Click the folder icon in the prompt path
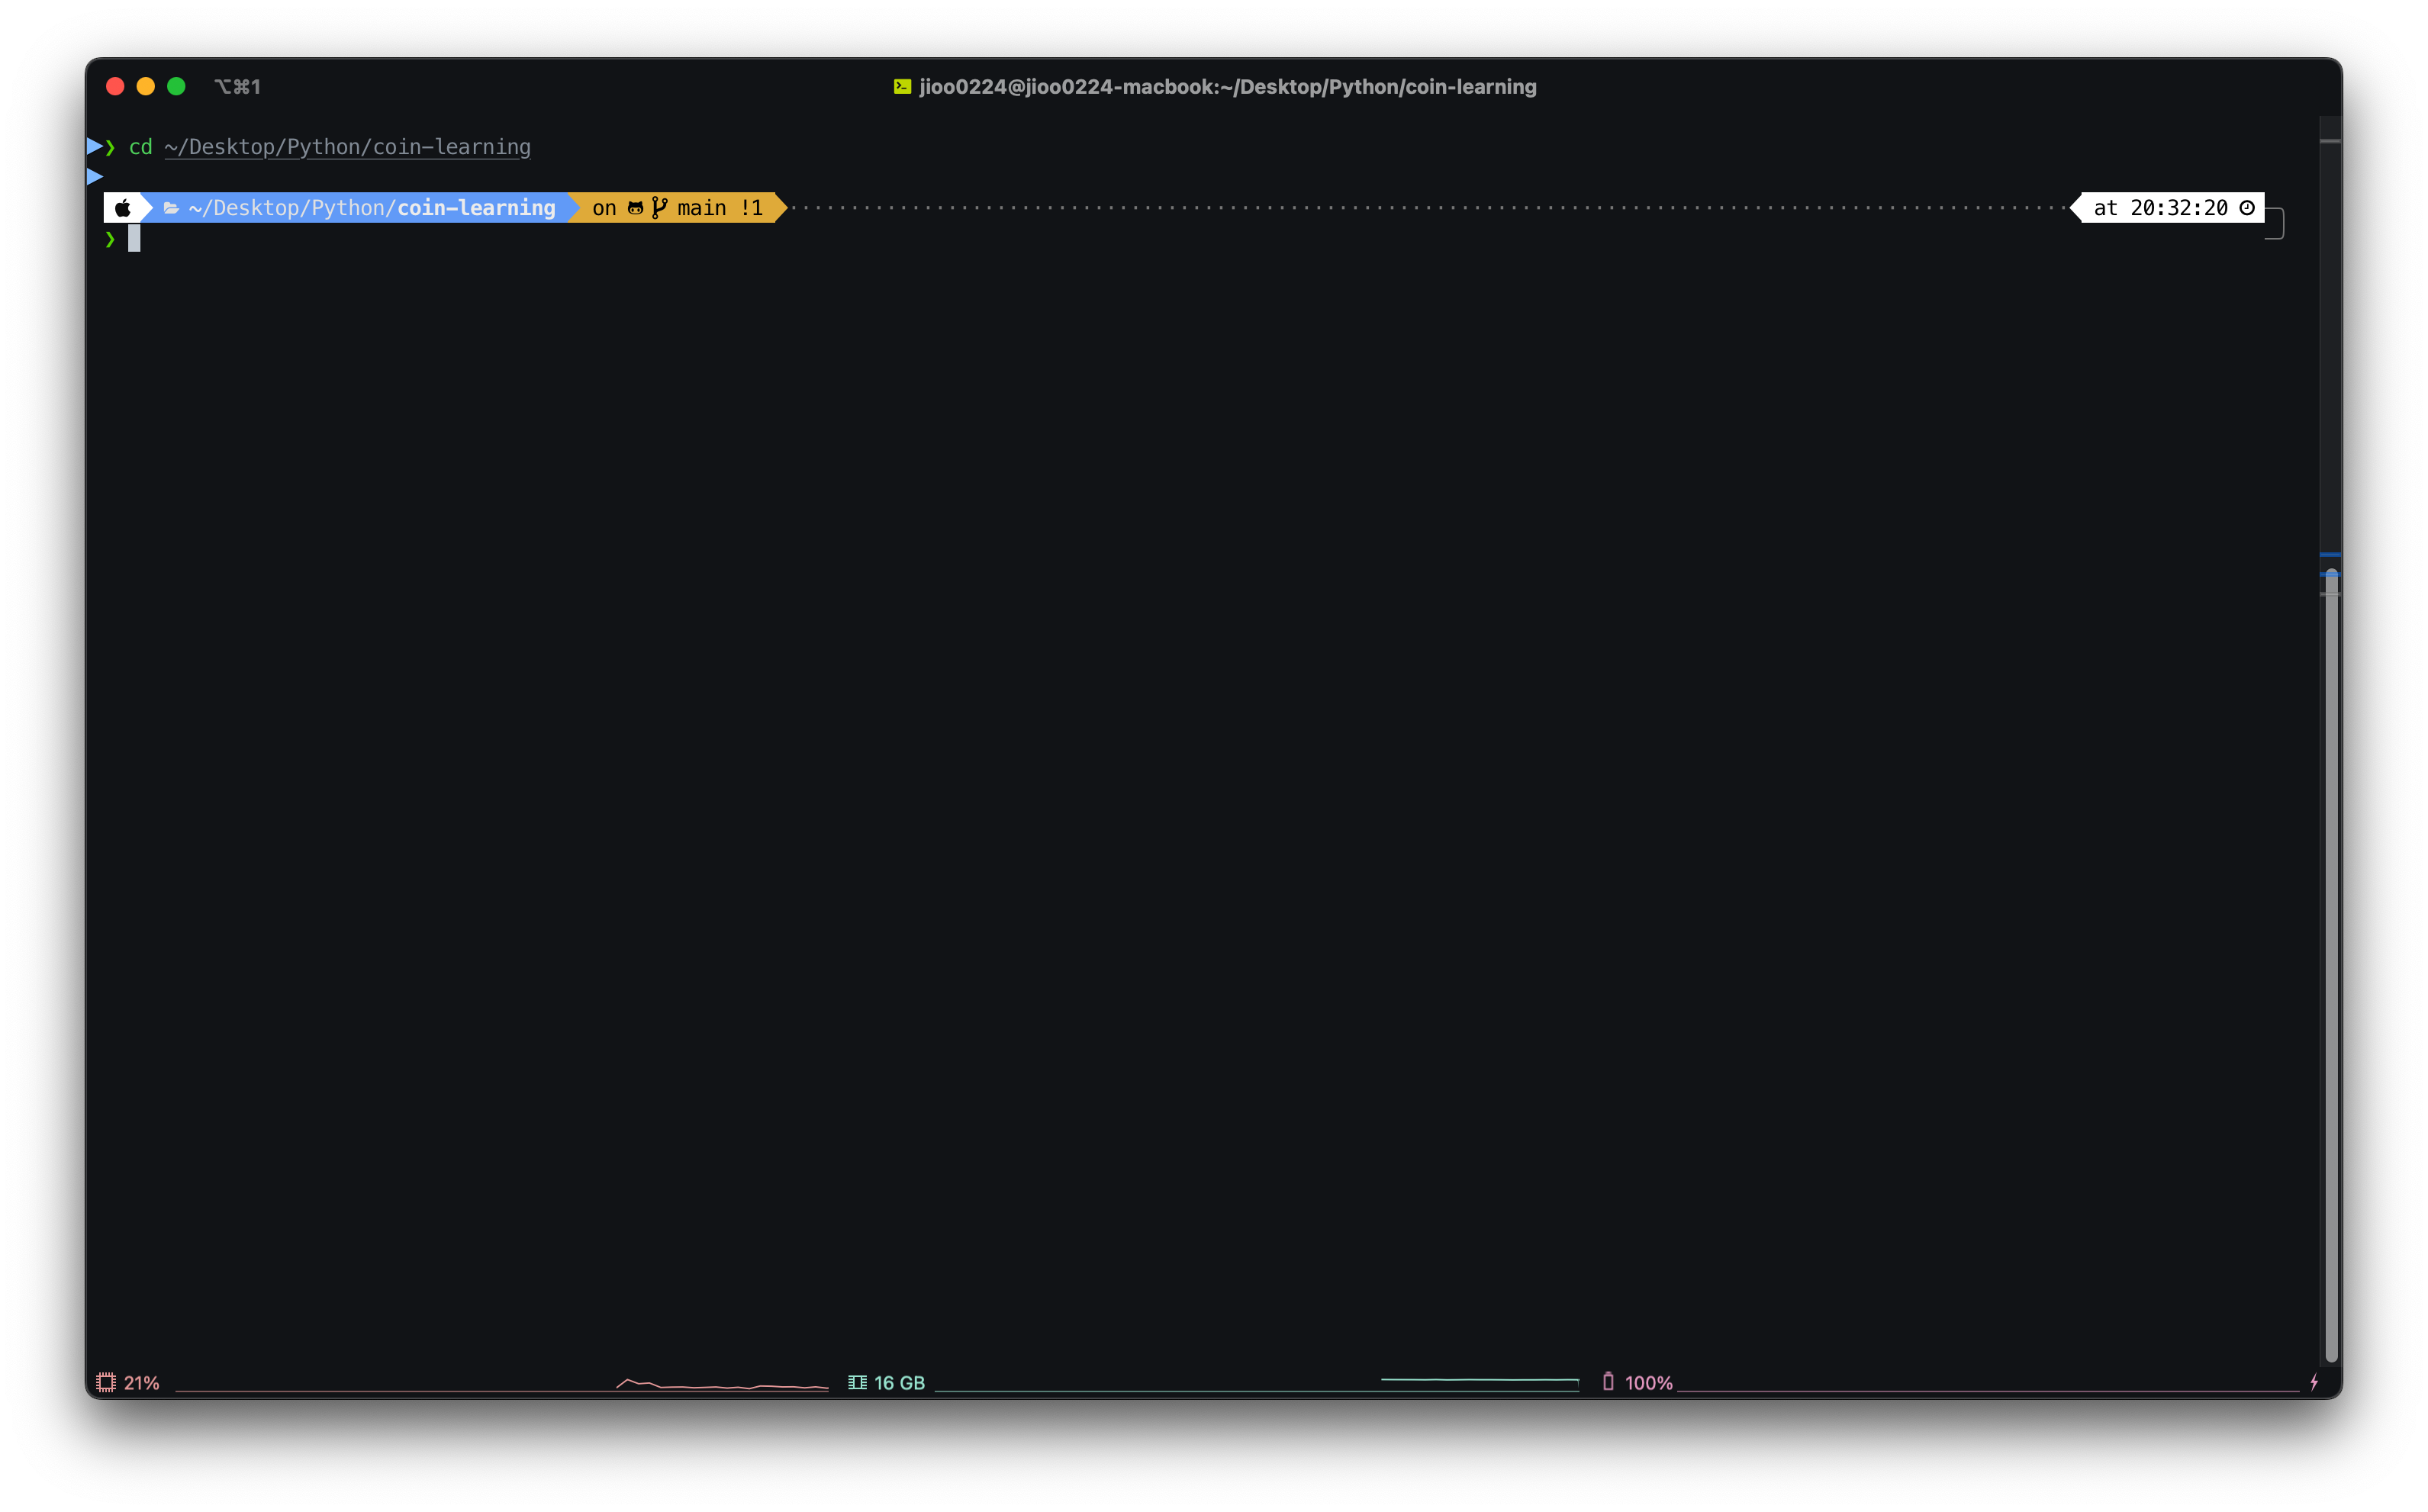This screenshot has height=1512, width=2428. (171, 208)
